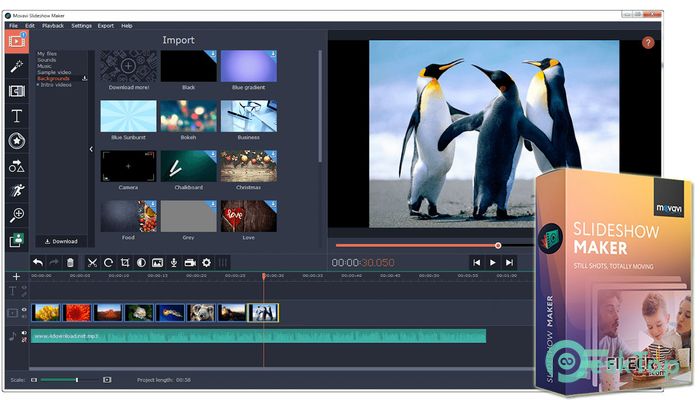Viewport: 700px width, 400px height.
Task: Open the Filters magic wand tool
Action: click(x=17, y=67)
